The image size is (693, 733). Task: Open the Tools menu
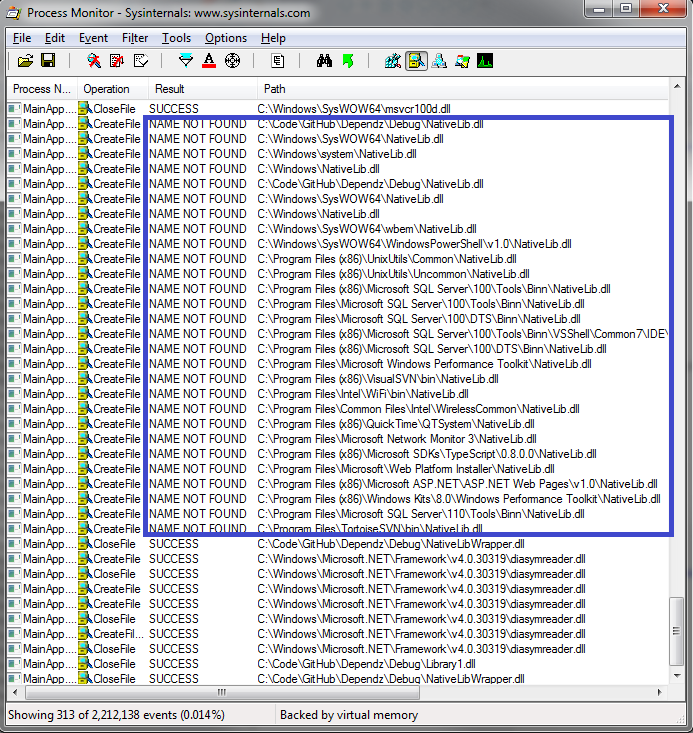pyautogui.click(x=176, y=38)
